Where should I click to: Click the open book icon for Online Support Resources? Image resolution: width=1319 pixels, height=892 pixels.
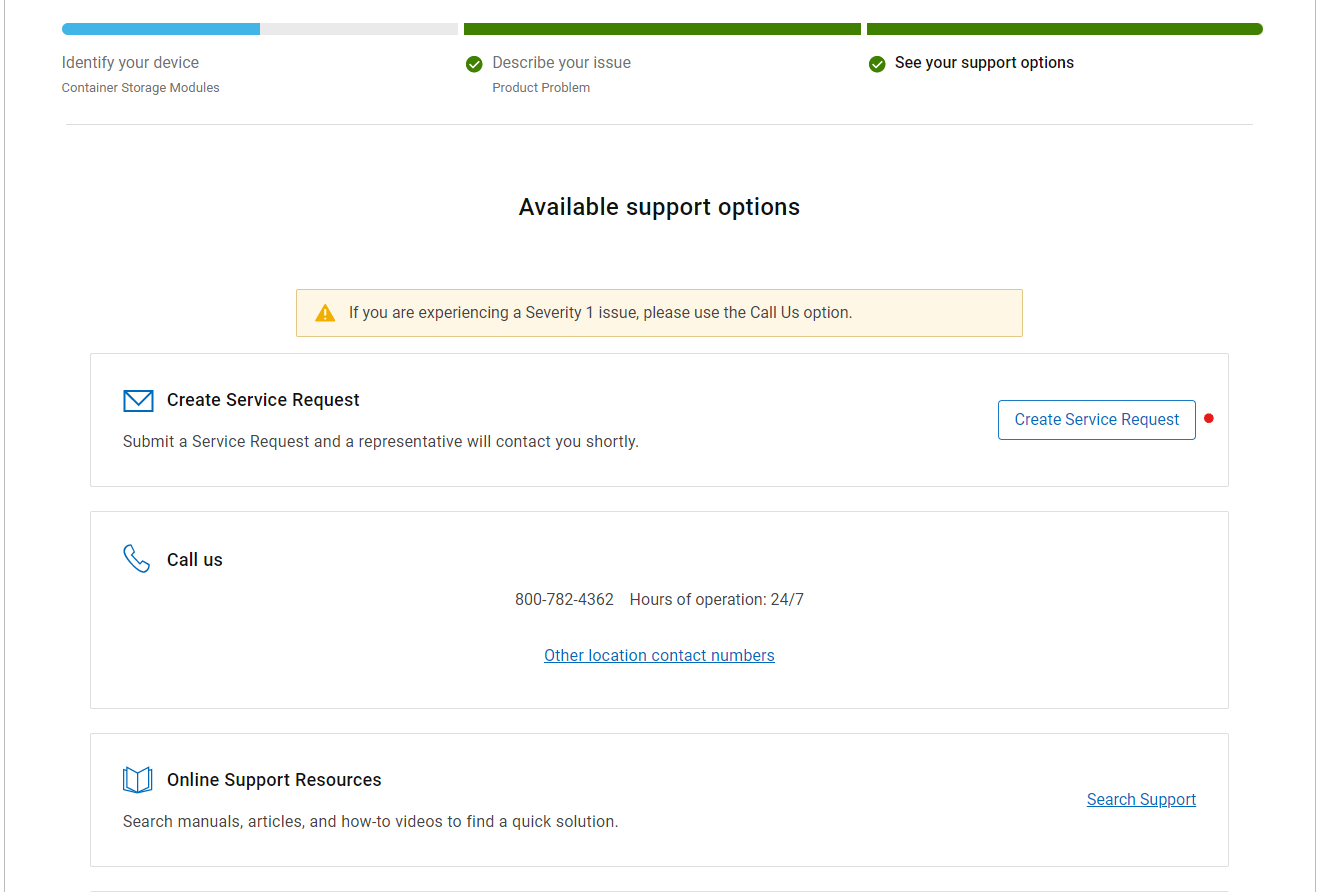[x=137, y=779]
